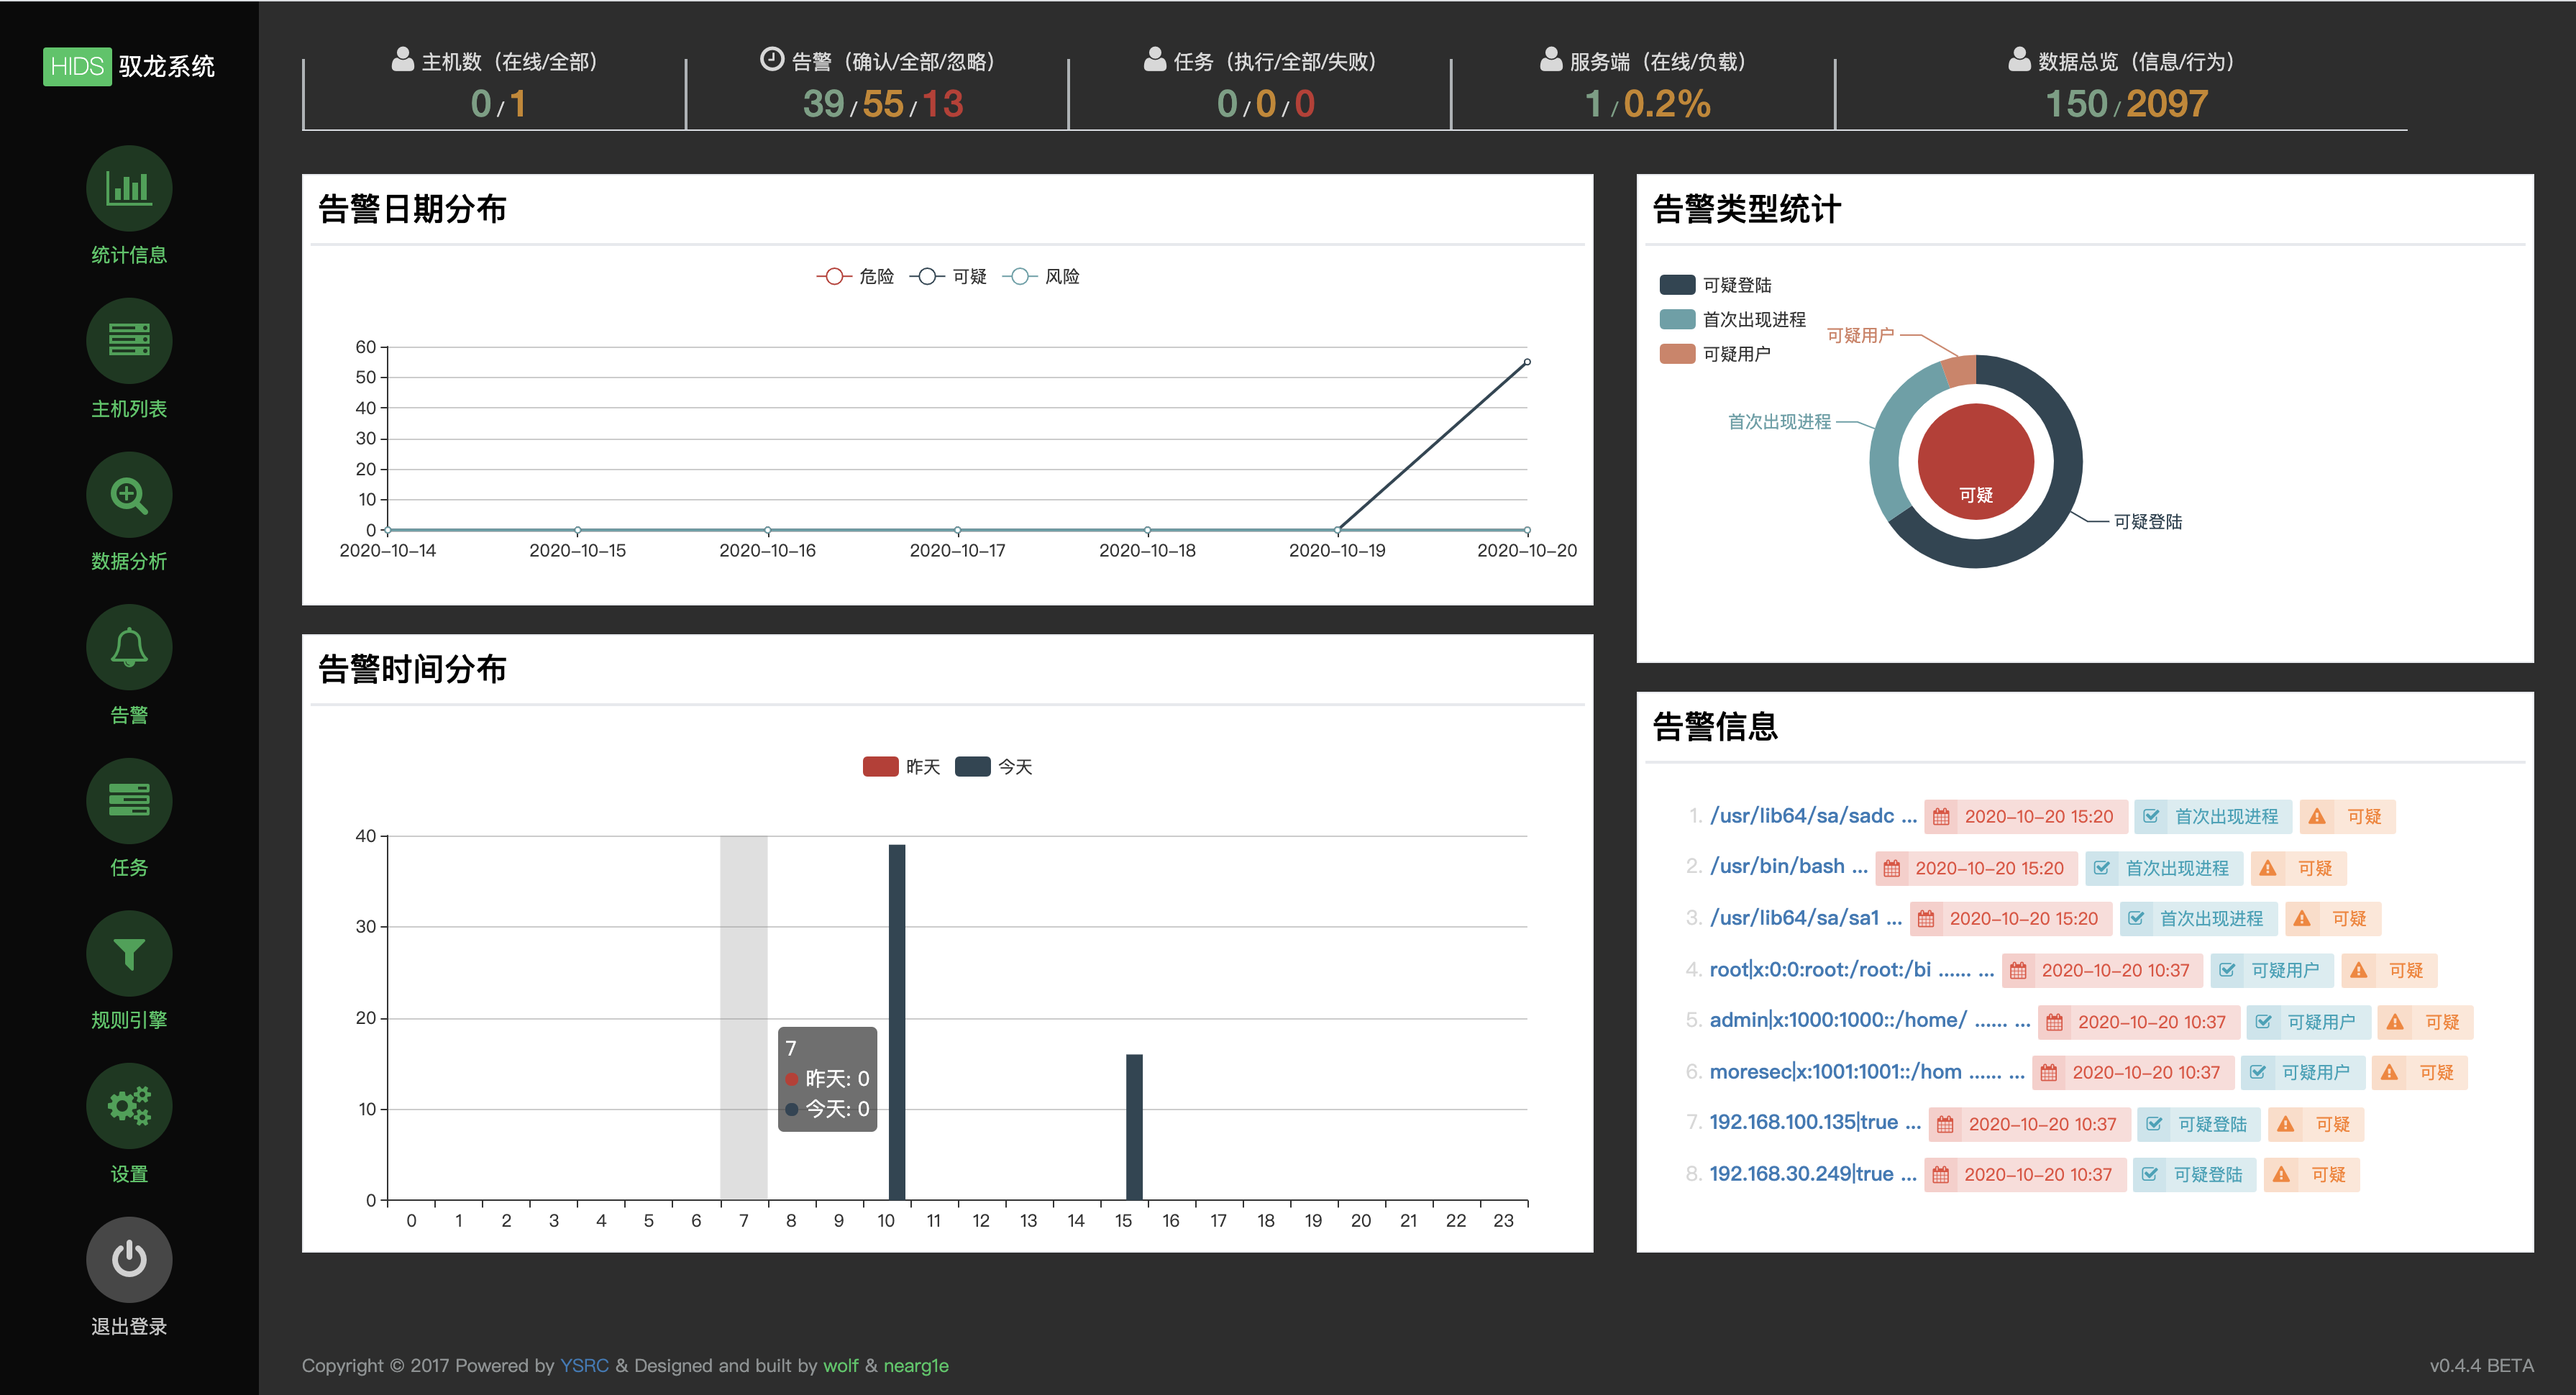Click the alarm count 55 in header

coord(883,104)
